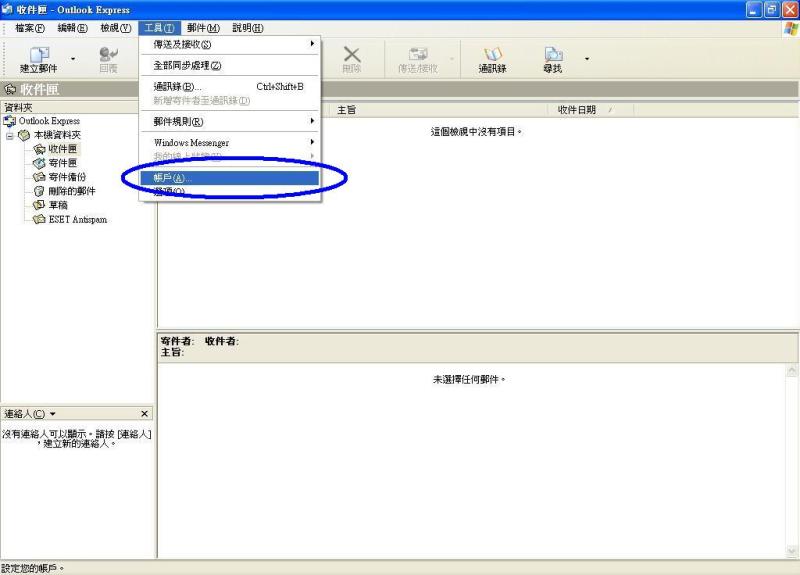Click the 寄件匣 outbox folder icon
The height and width of the screenshot is (575, 800).
pyautogui.click(x=39, y=163)
